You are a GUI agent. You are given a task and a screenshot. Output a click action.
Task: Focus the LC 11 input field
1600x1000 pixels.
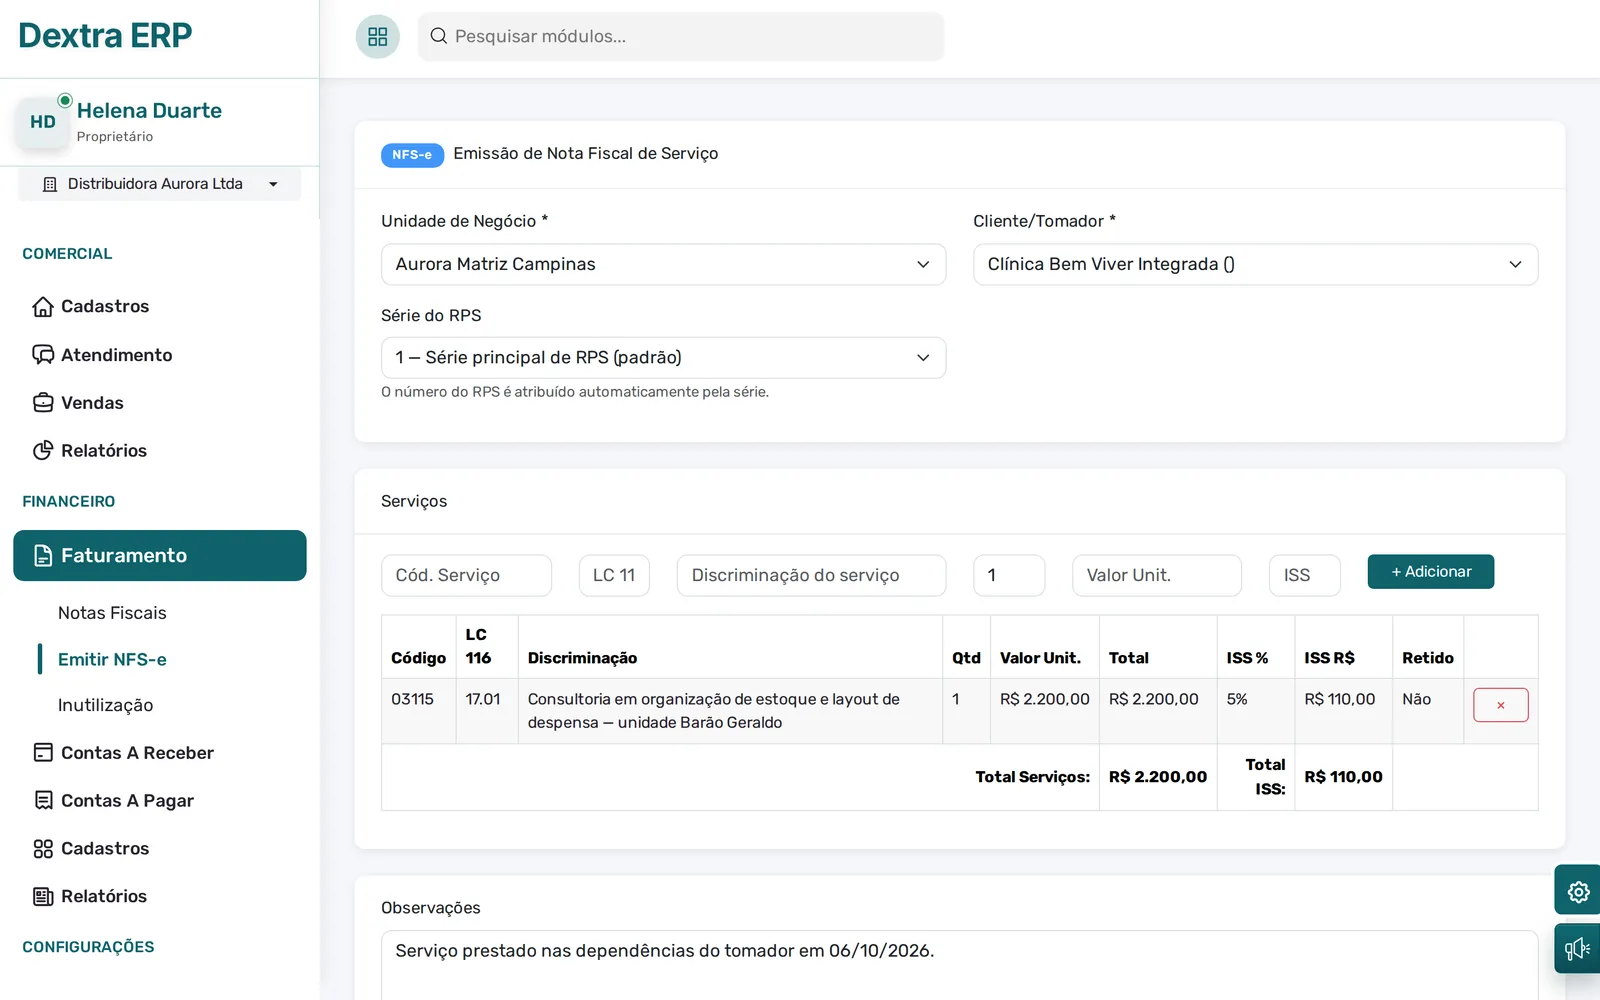pos(614,576)
